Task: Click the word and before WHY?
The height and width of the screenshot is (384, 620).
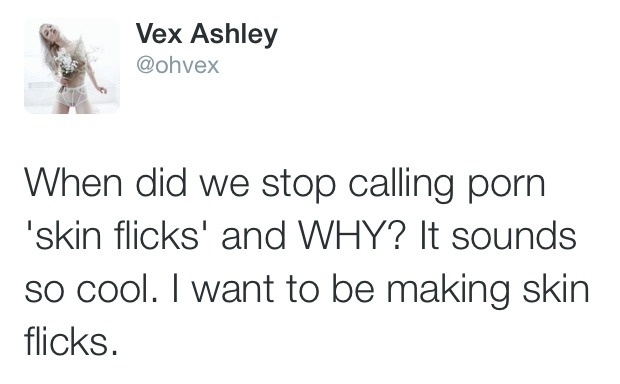Action: pyautogui.click(x=253, y=236)
